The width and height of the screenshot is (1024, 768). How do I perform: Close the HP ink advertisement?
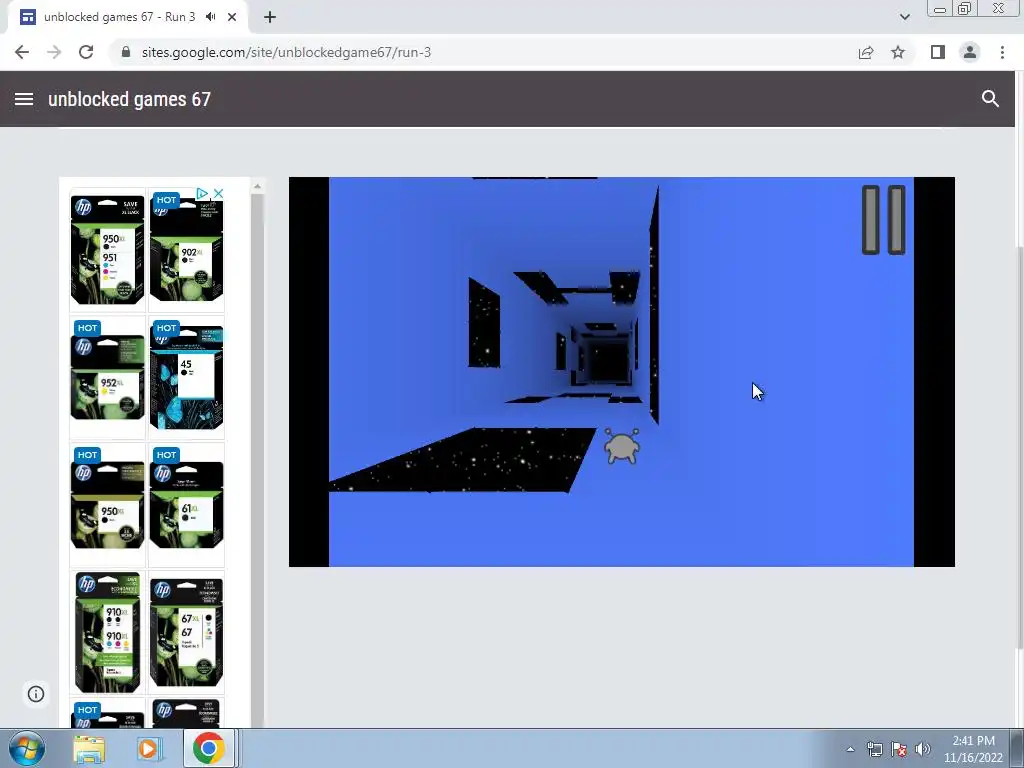coord(219,193)
